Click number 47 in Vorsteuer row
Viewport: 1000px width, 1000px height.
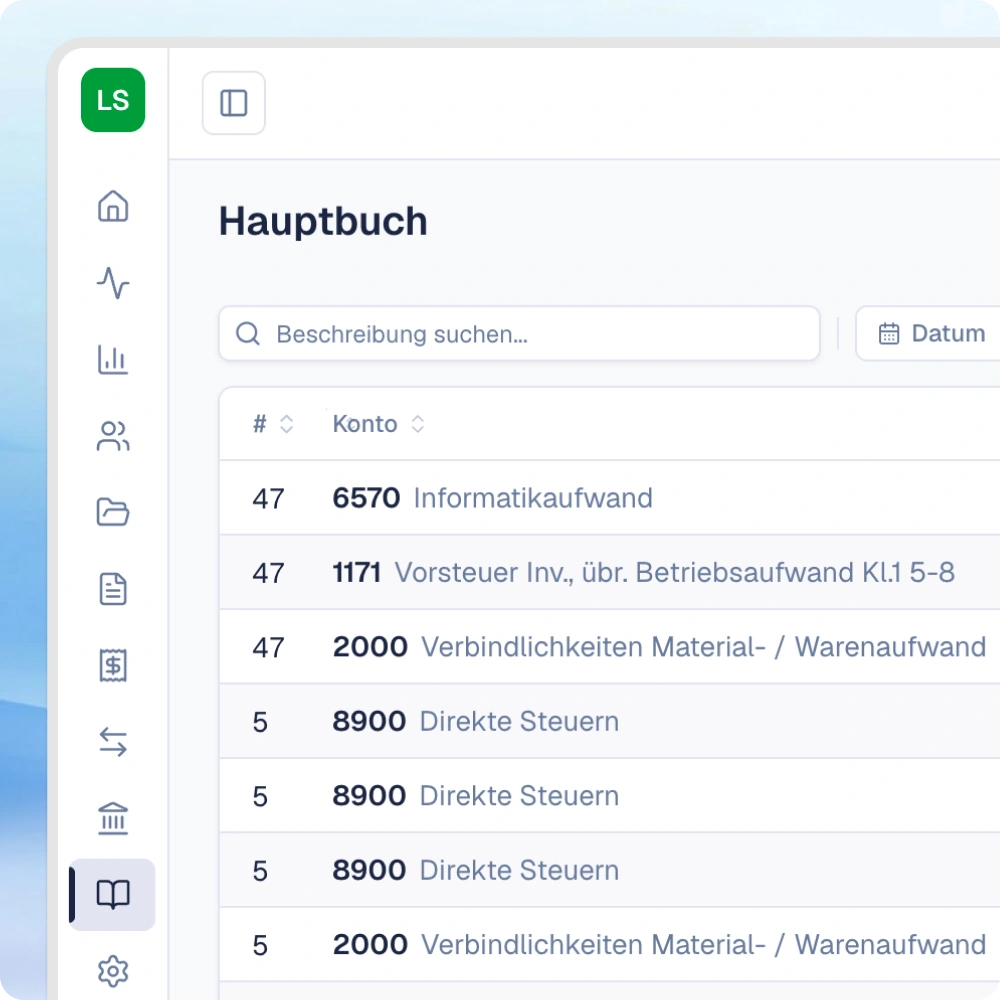click(268, 573)
